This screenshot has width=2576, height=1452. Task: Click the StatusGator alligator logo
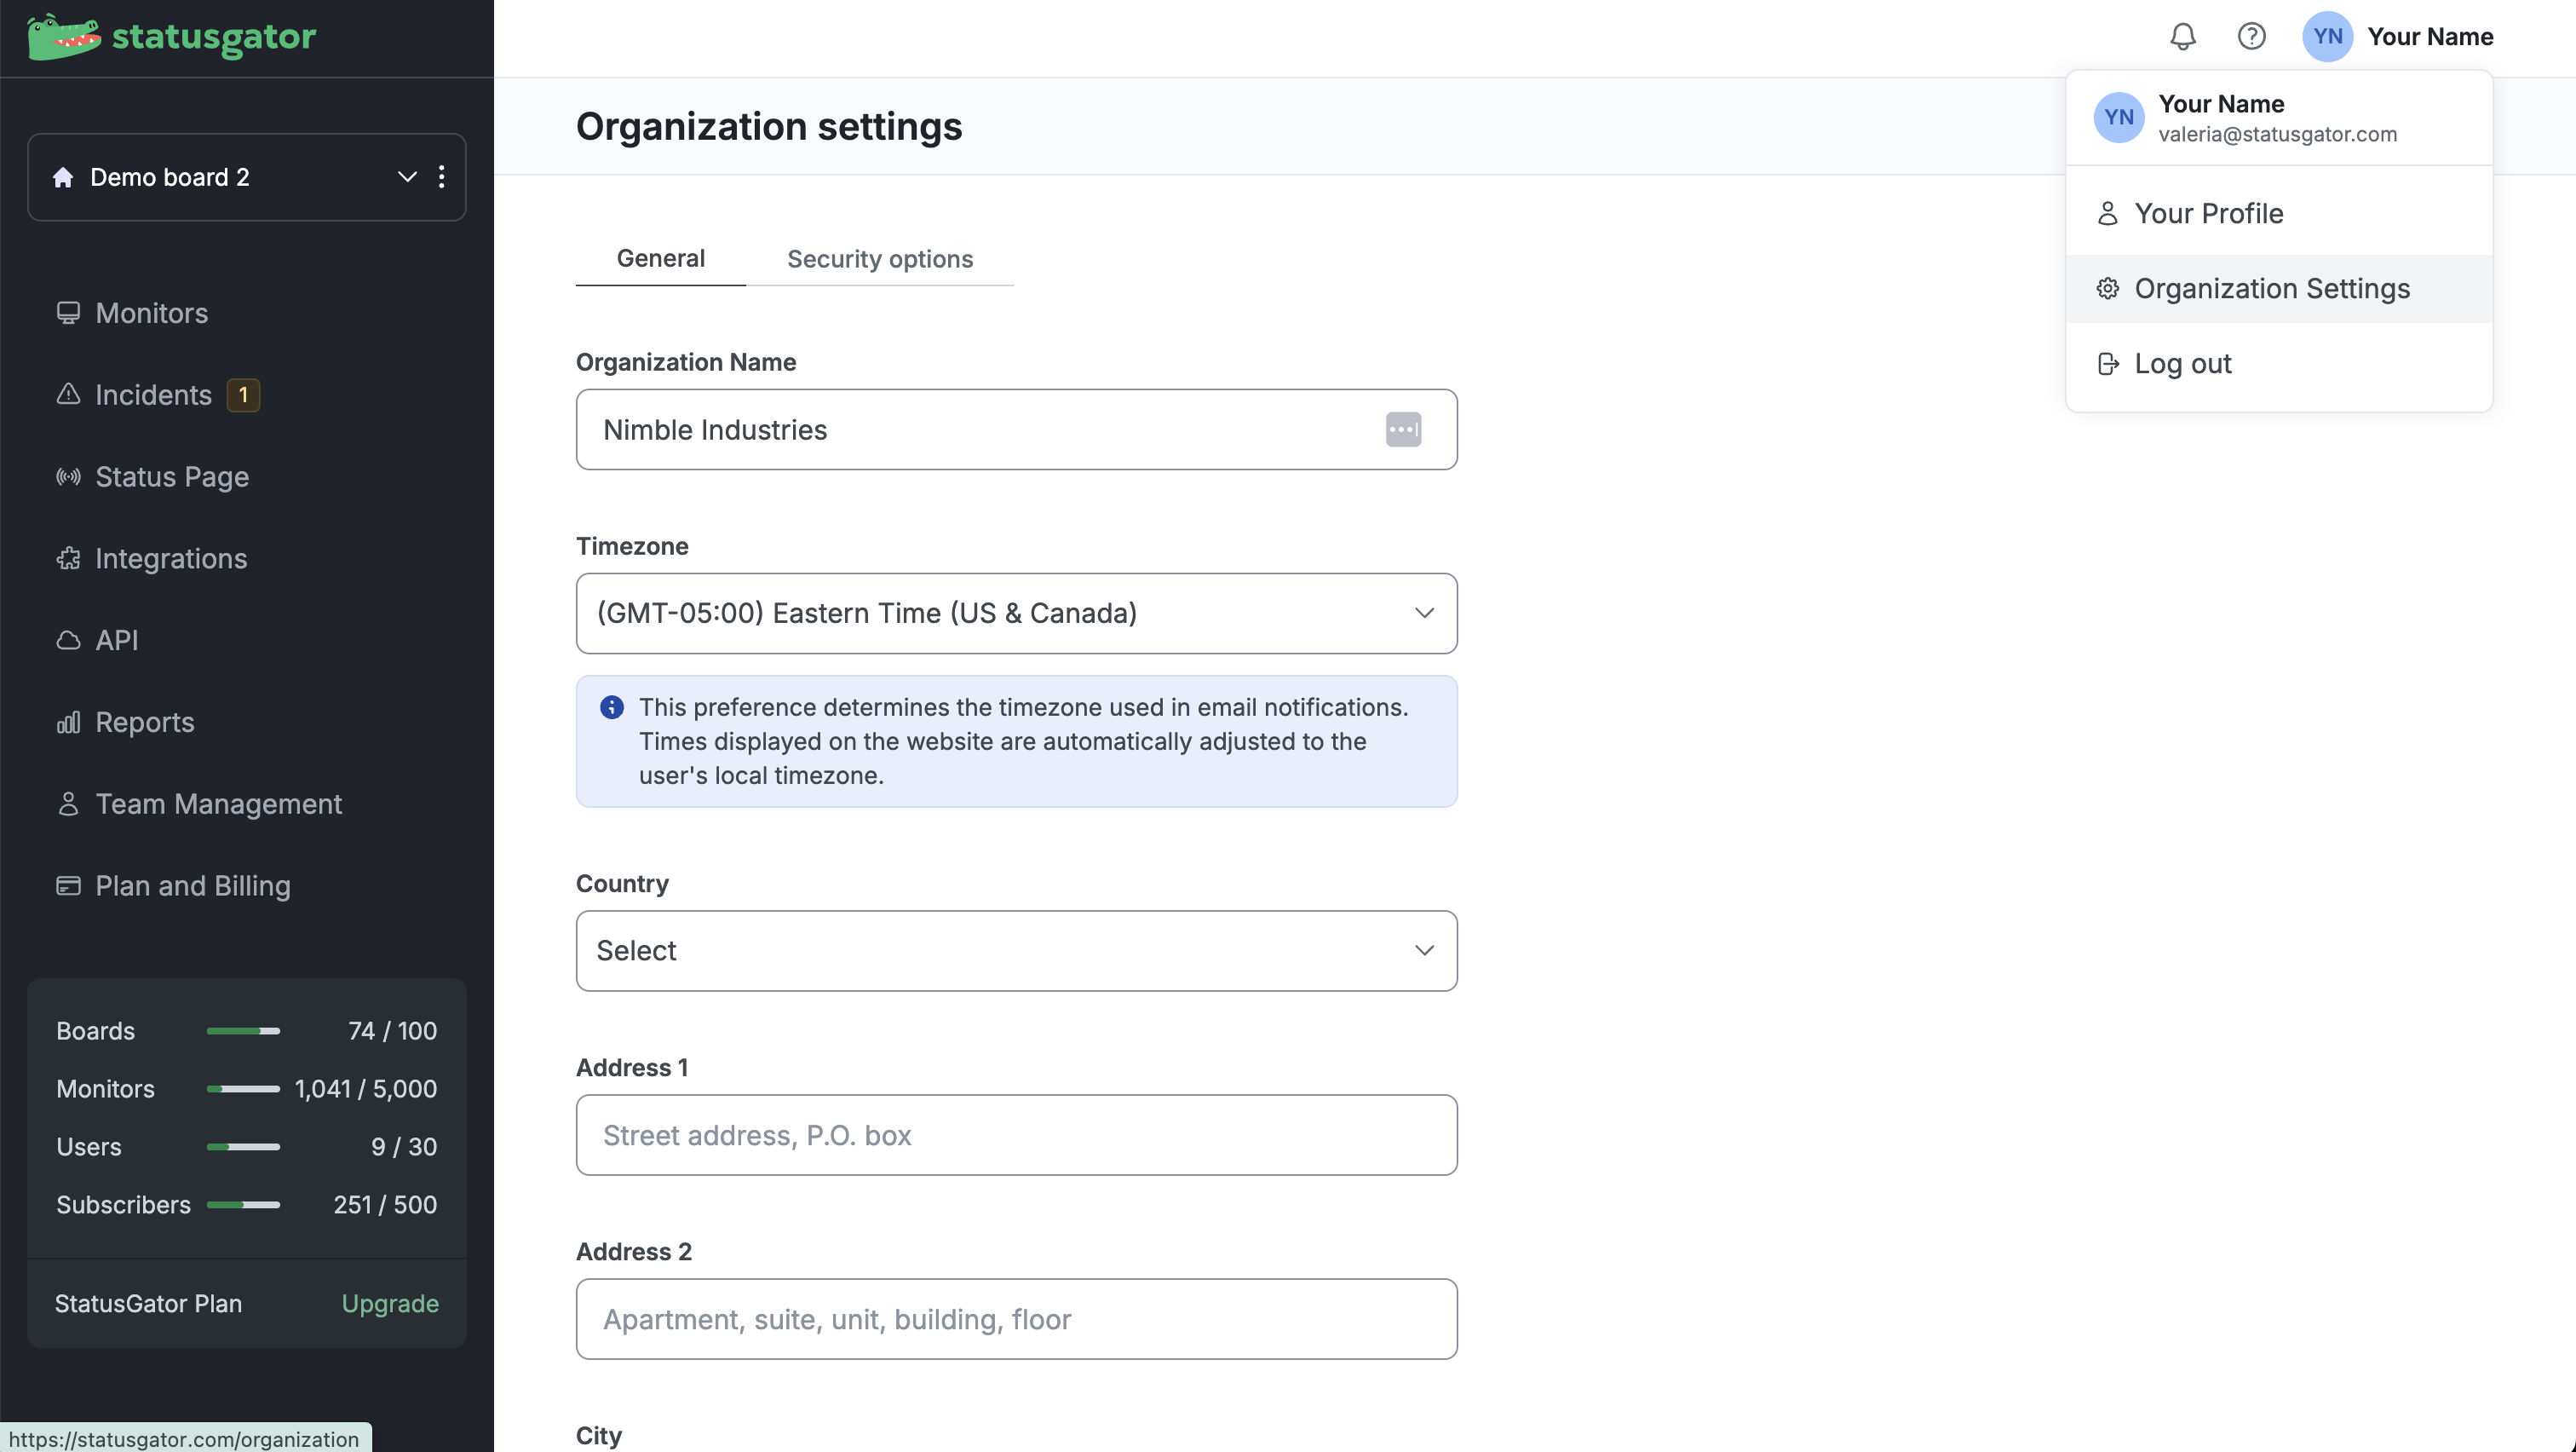64,37
